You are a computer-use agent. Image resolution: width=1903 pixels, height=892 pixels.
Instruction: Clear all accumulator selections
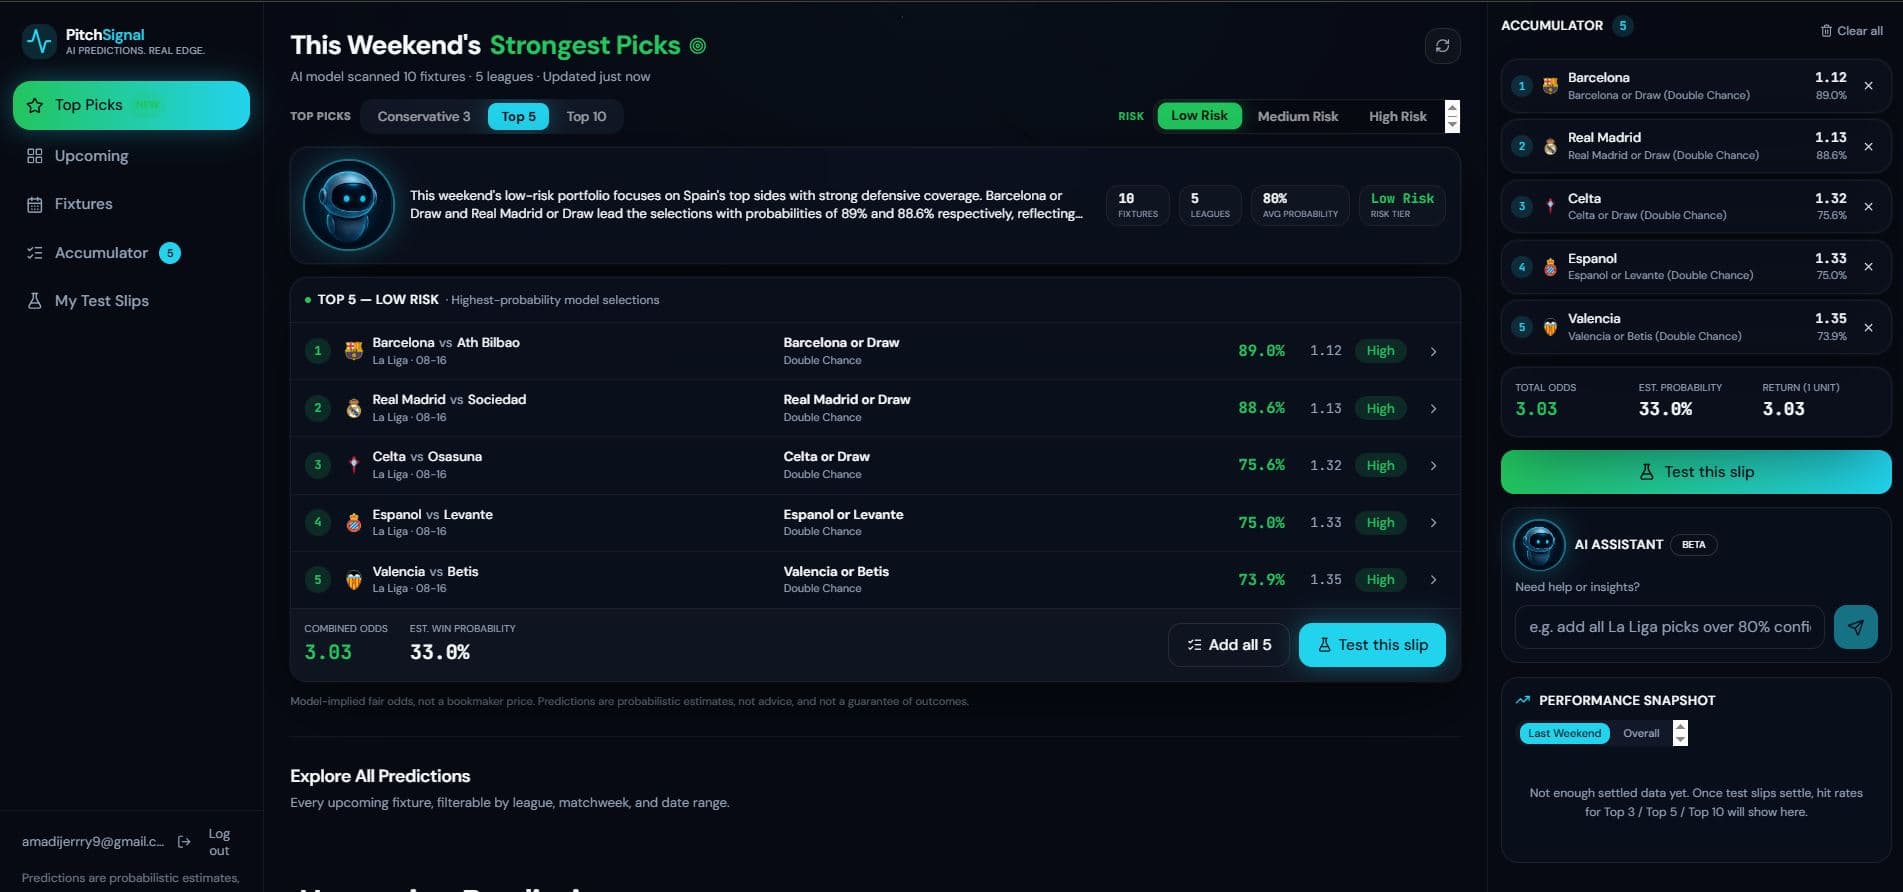click(x=1852, y=31)
